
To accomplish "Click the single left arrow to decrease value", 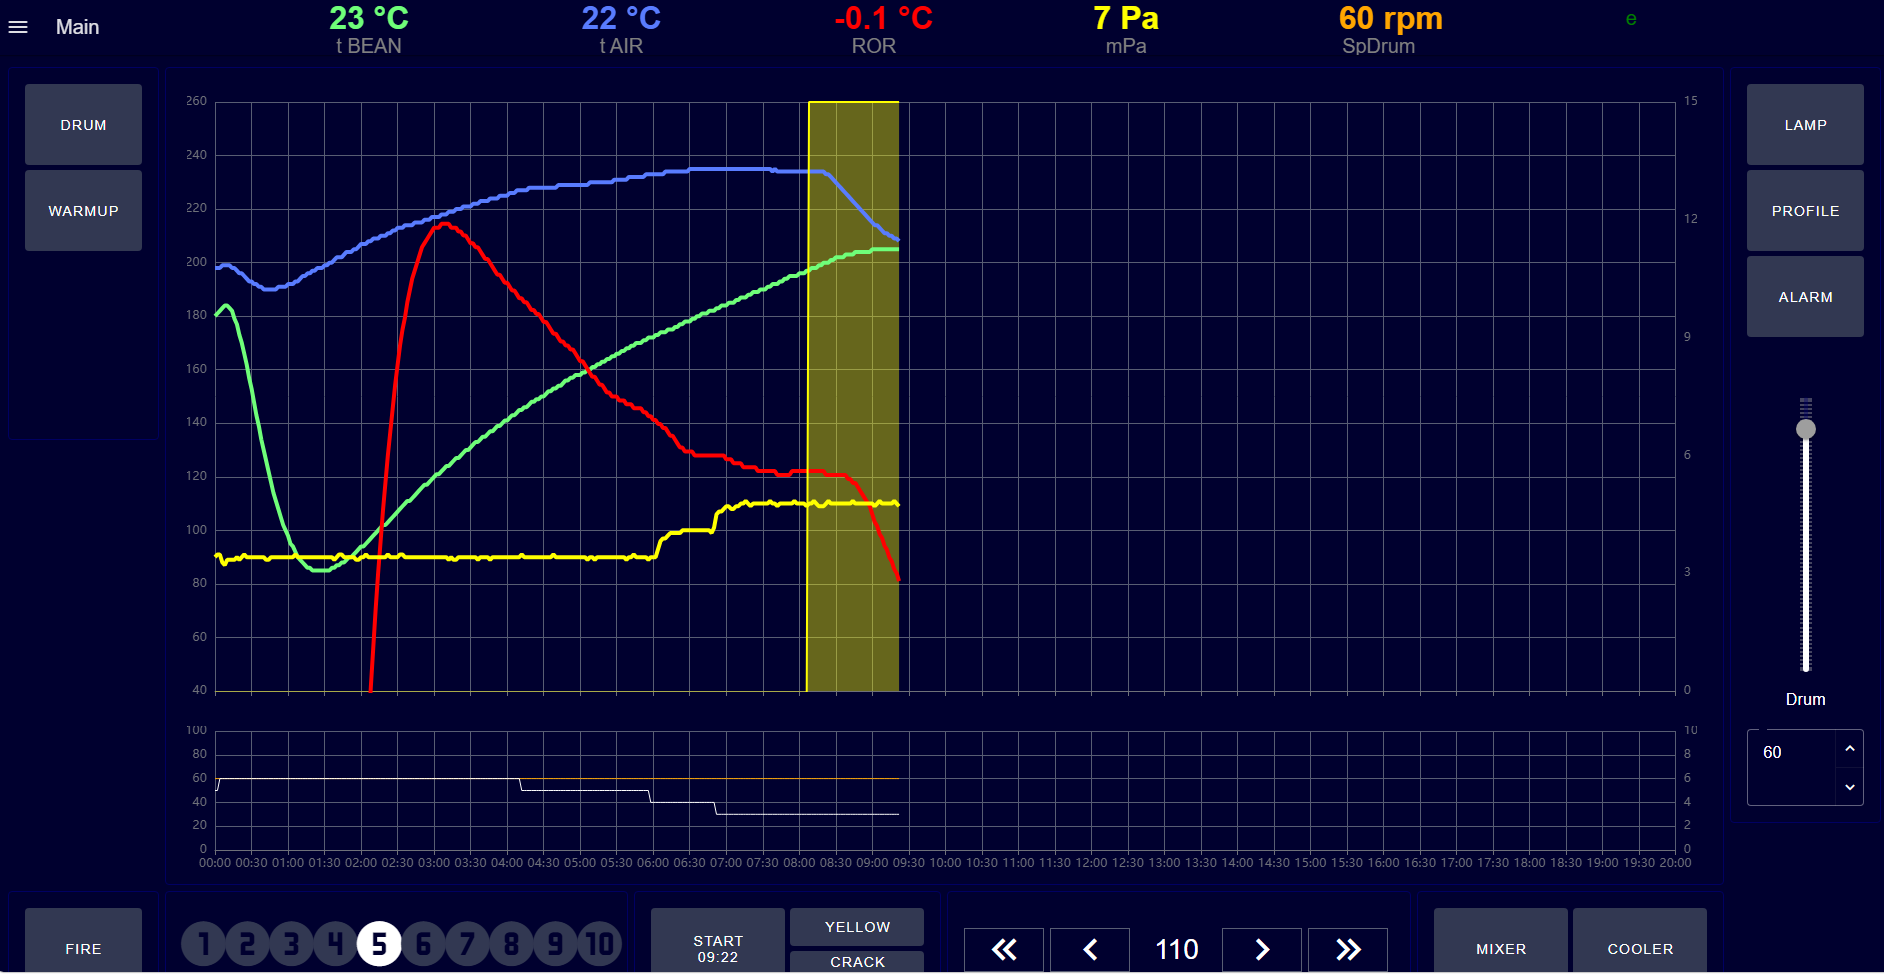I will [x=1090, y=949].
